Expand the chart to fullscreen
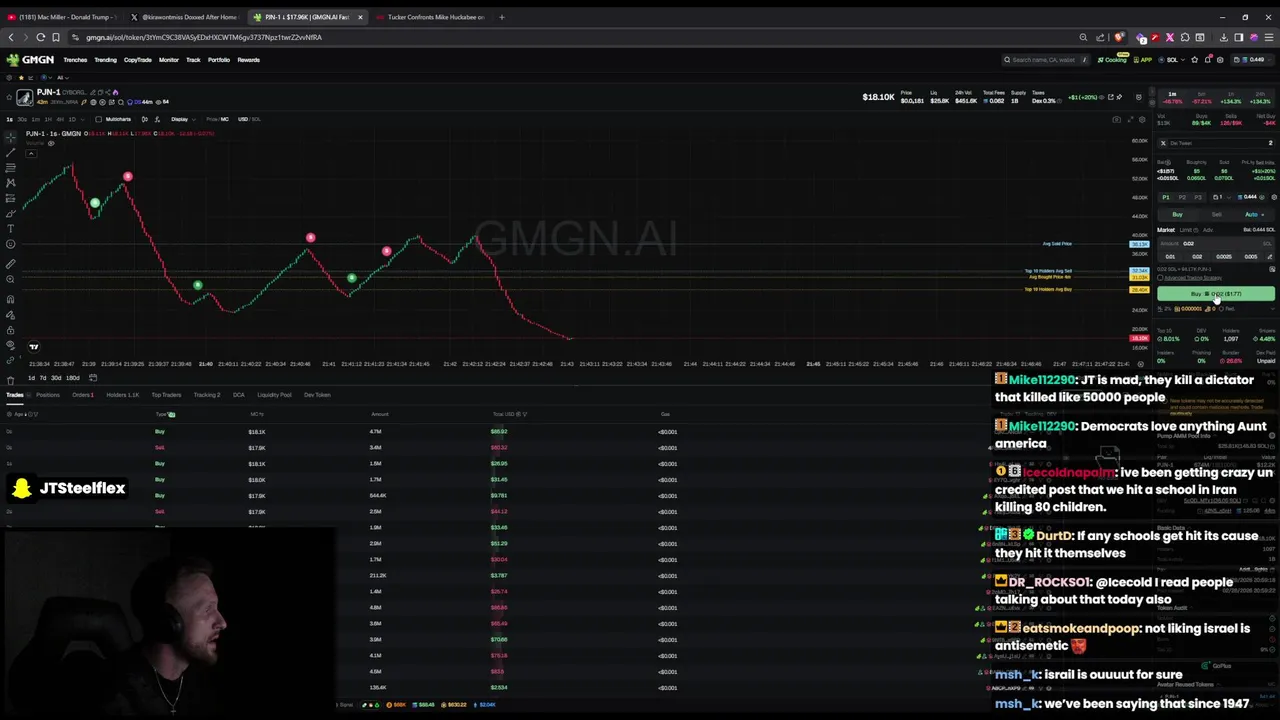Viewport: 1280px width, 720px height. click(x=1130, y=120)
